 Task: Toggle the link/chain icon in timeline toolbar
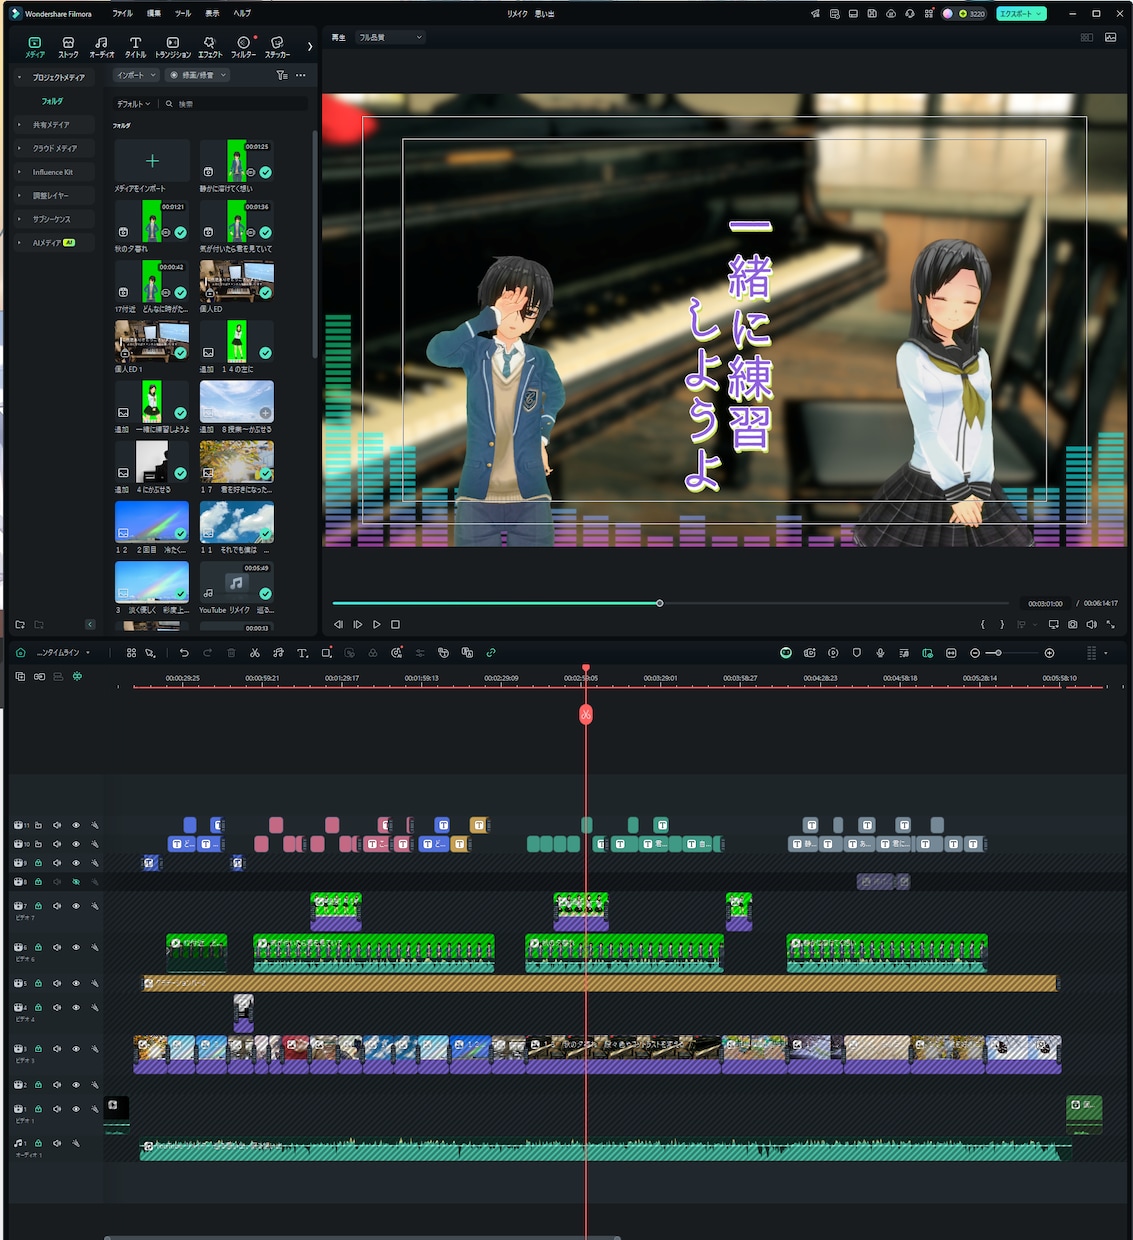(x=491, y=653)
